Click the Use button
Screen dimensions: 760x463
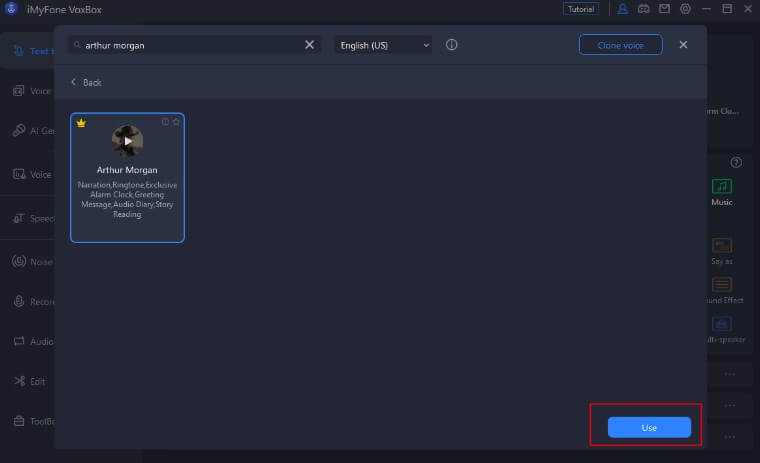coord(649,427)
